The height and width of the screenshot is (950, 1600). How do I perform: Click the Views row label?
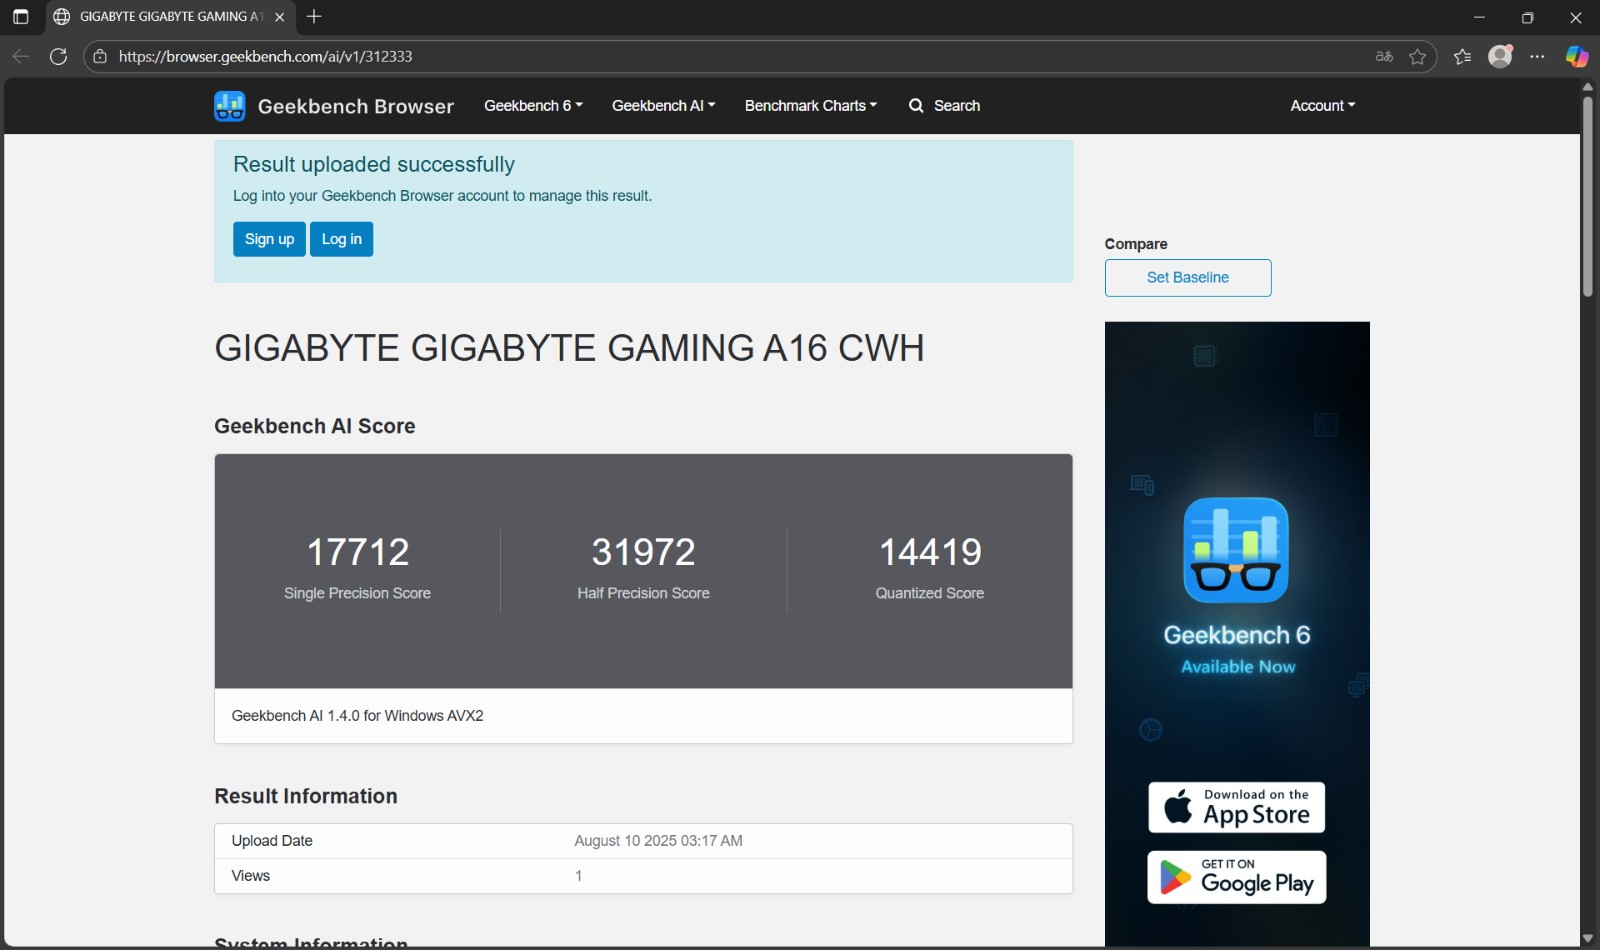click(250, 876)
